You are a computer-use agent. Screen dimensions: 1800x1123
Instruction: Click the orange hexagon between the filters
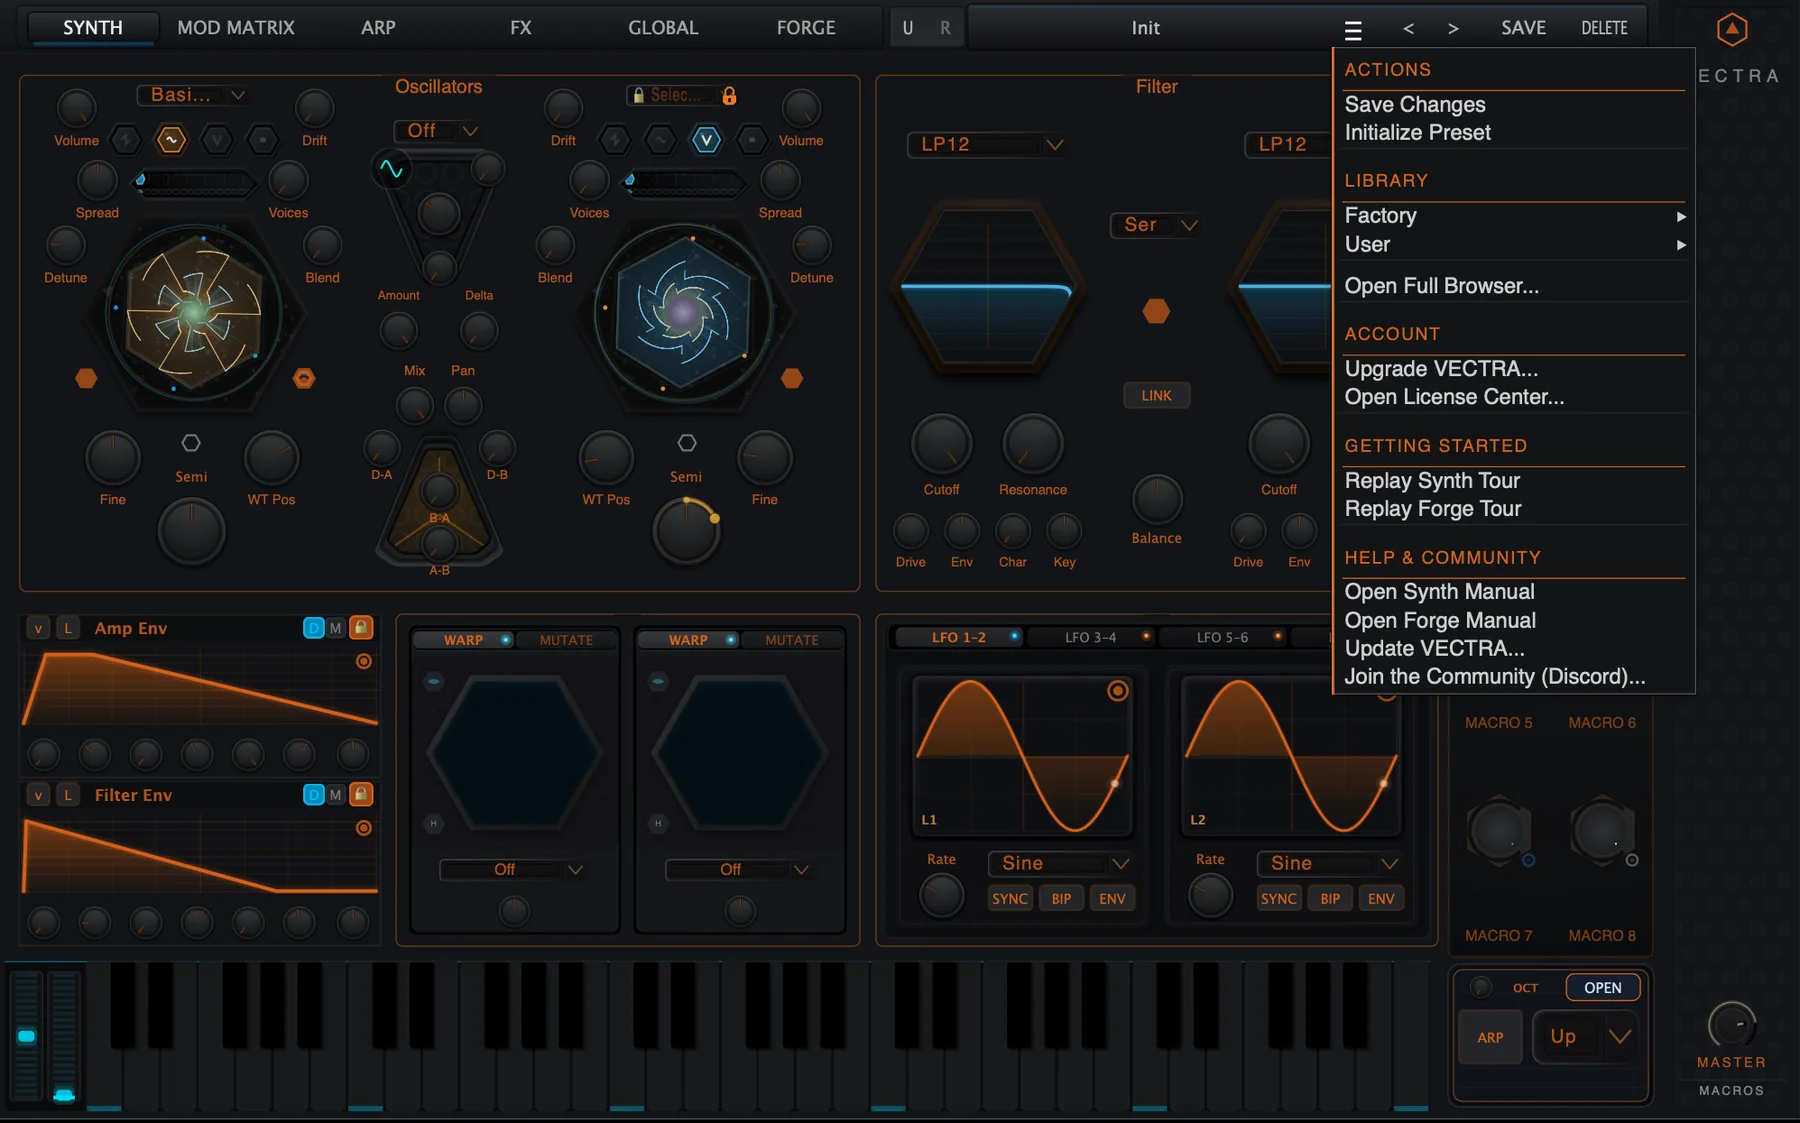pos(1156,311)
